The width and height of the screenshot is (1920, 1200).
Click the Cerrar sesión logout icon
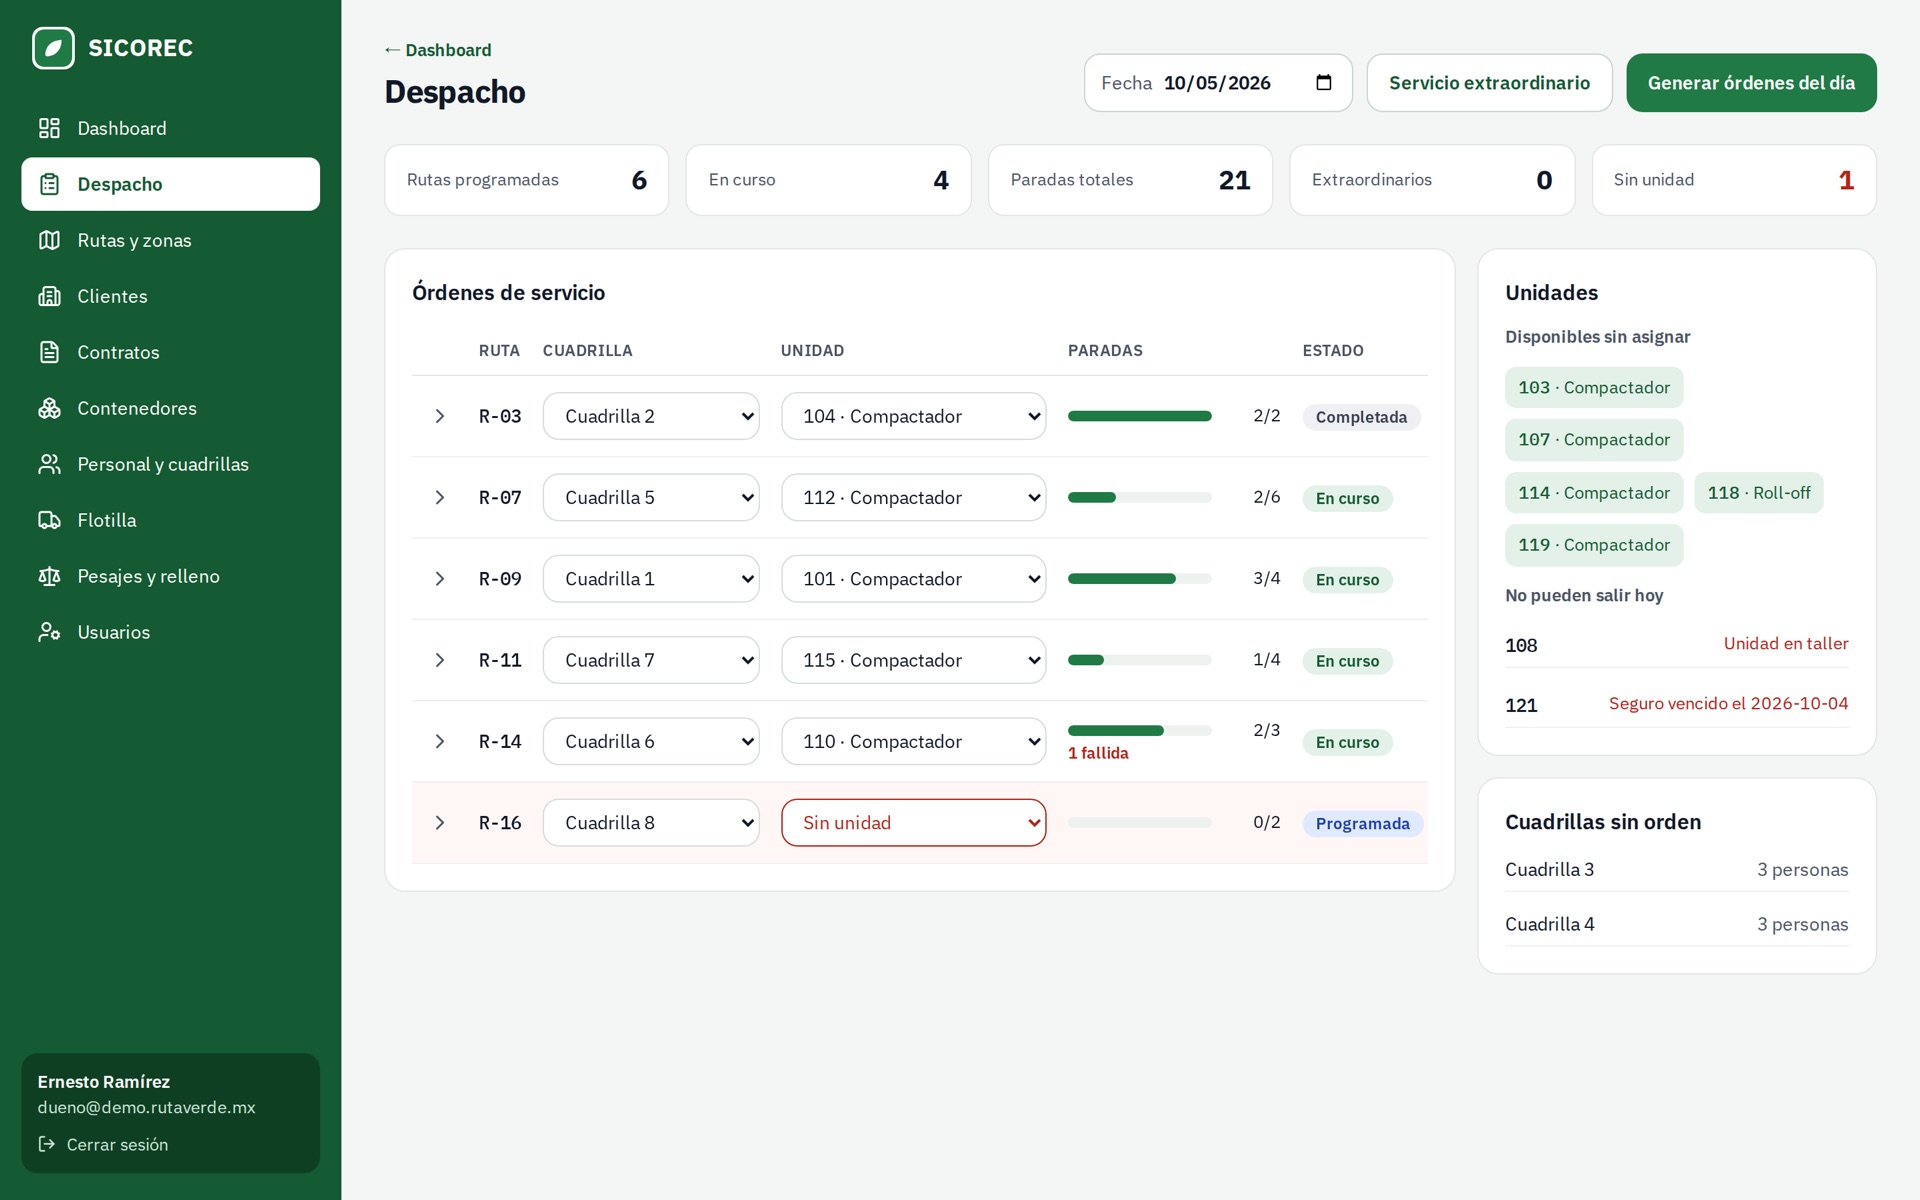[x=47, y=1144]
